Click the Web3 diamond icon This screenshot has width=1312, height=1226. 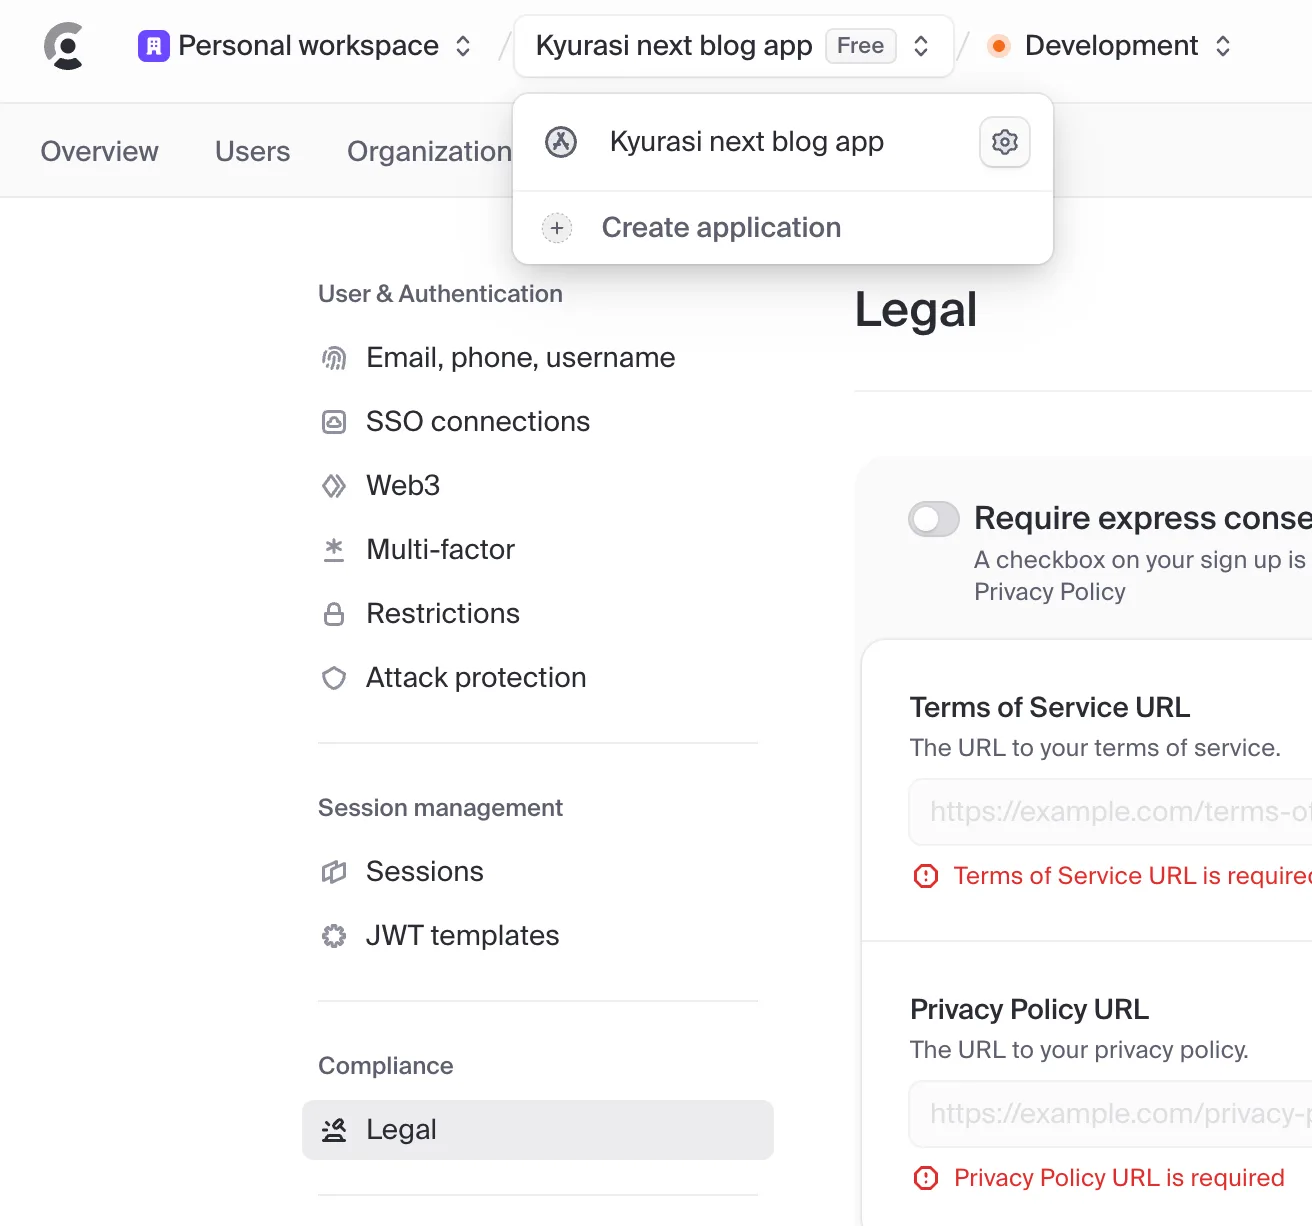coord(334,486)
